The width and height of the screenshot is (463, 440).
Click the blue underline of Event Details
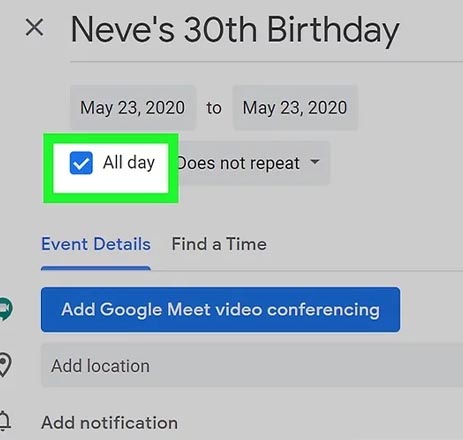tap(96, 268)
